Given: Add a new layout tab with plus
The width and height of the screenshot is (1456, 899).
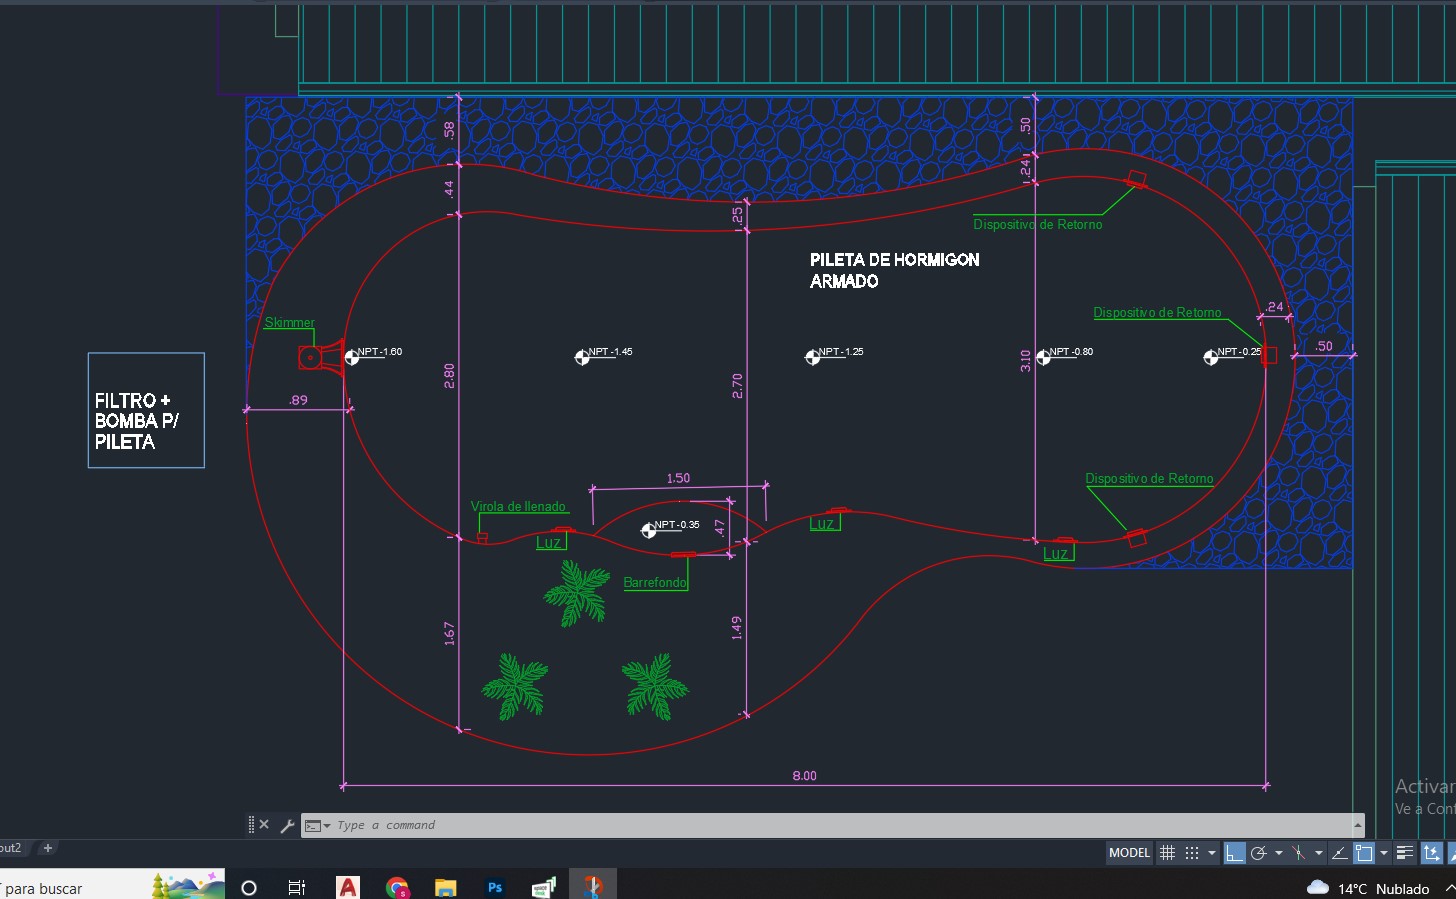Looking at the screenshot, I should coord(47,848).
